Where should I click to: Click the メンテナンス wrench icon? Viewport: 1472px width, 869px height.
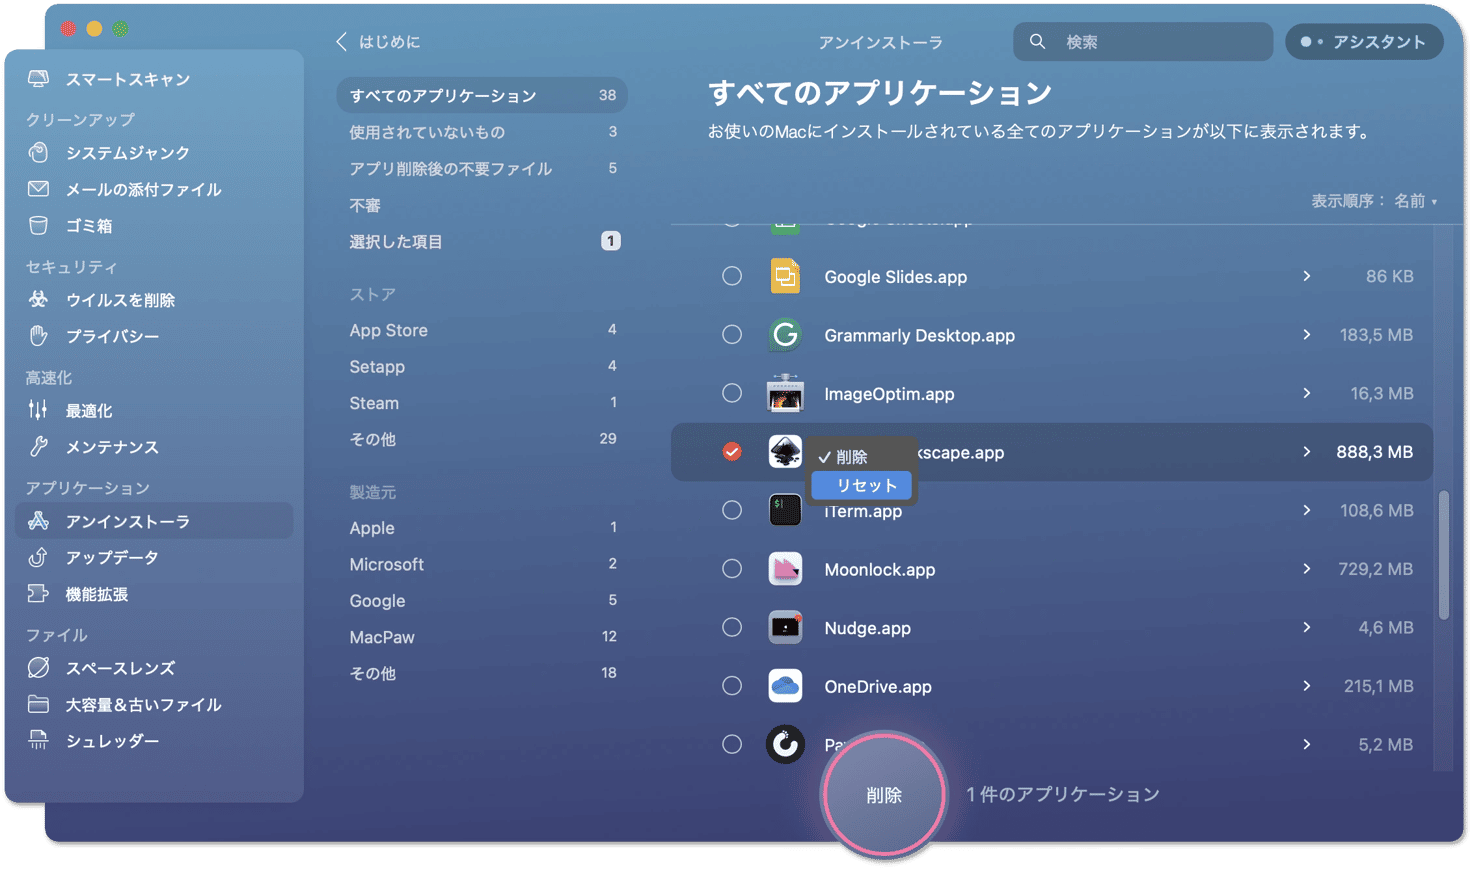click(38, 447)
